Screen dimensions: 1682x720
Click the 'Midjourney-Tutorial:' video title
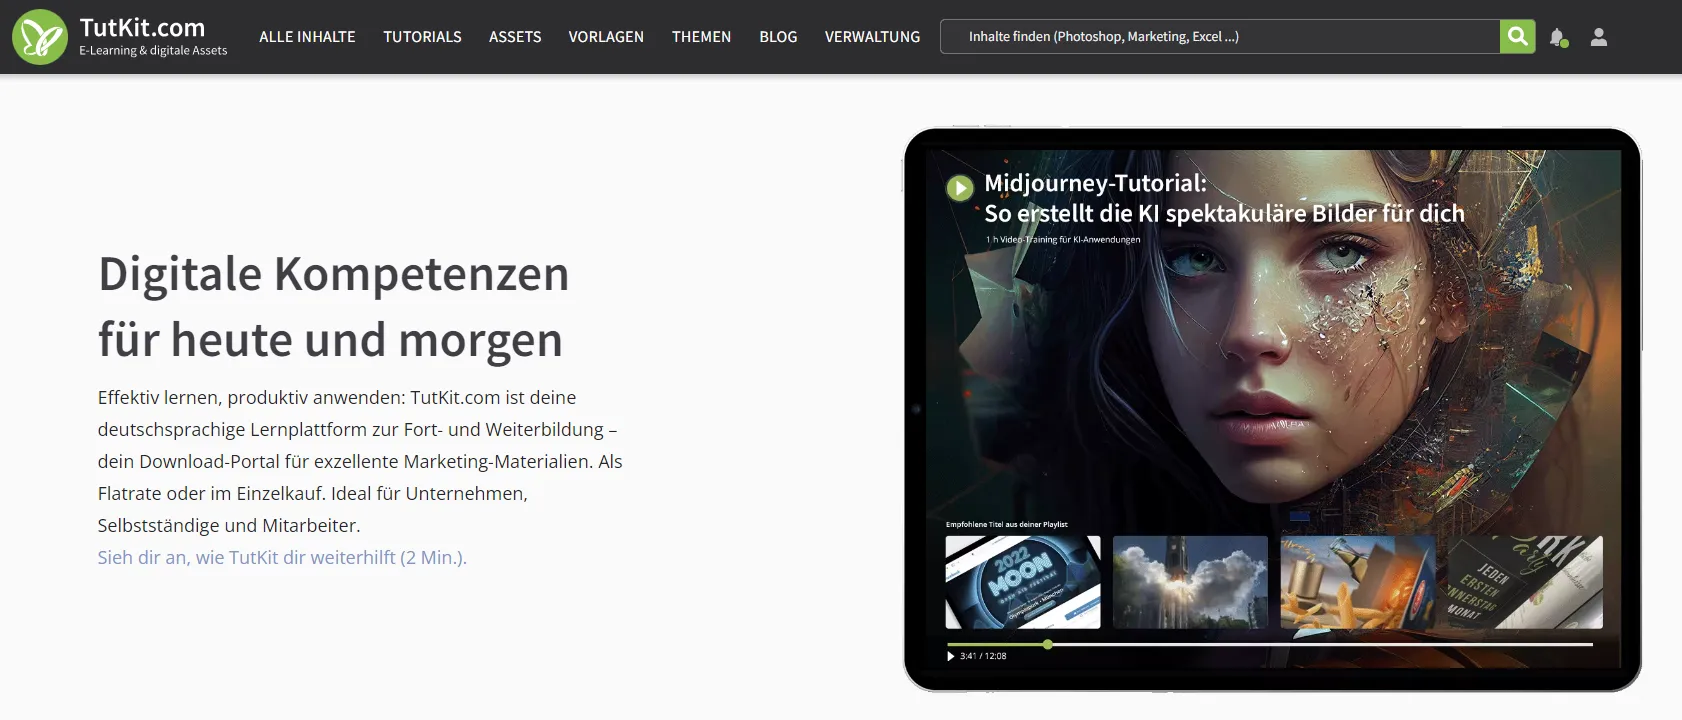click(1095, 183)
